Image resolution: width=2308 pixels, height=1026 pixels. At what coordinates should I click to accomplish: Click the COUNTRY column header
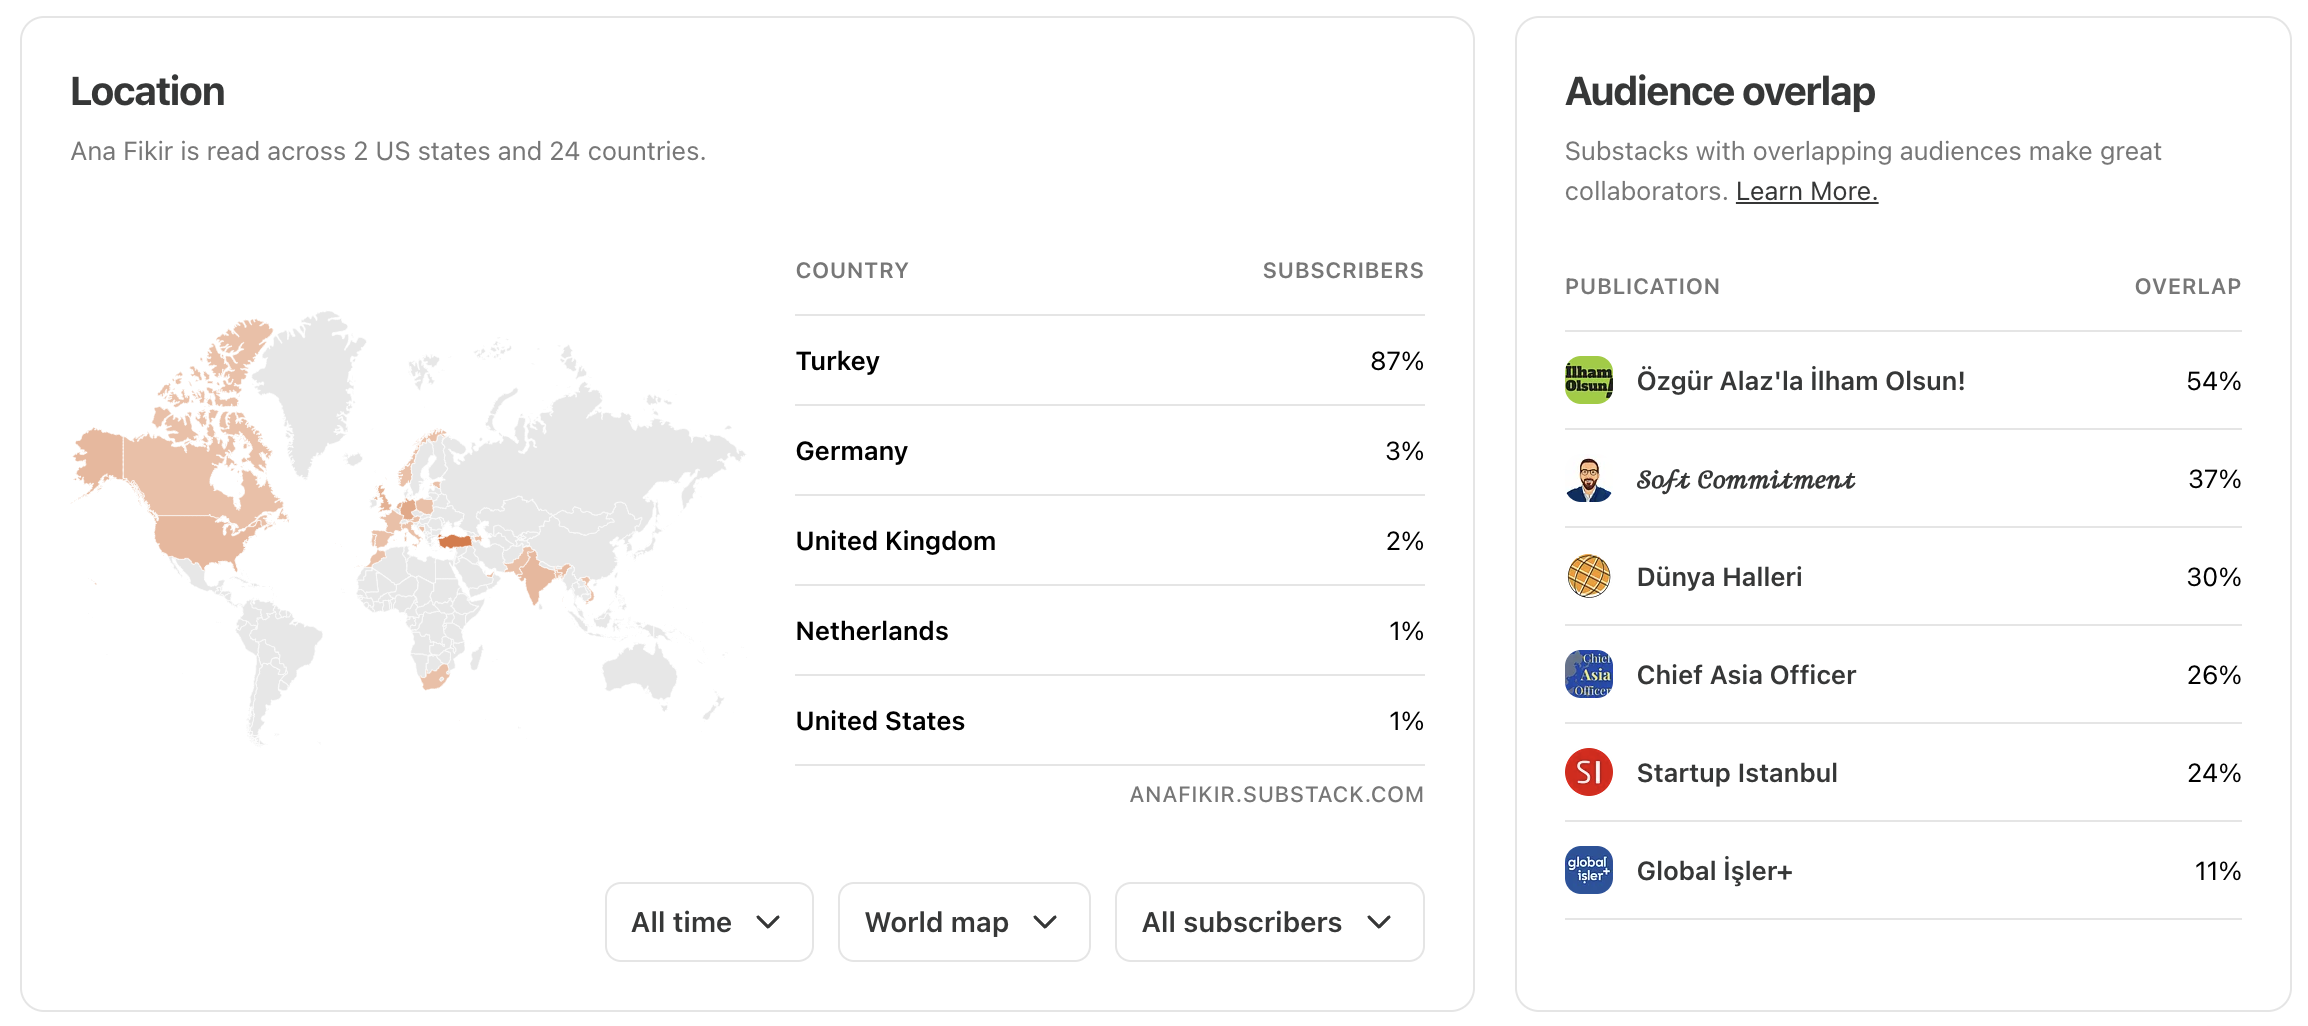tap(852, 270)
